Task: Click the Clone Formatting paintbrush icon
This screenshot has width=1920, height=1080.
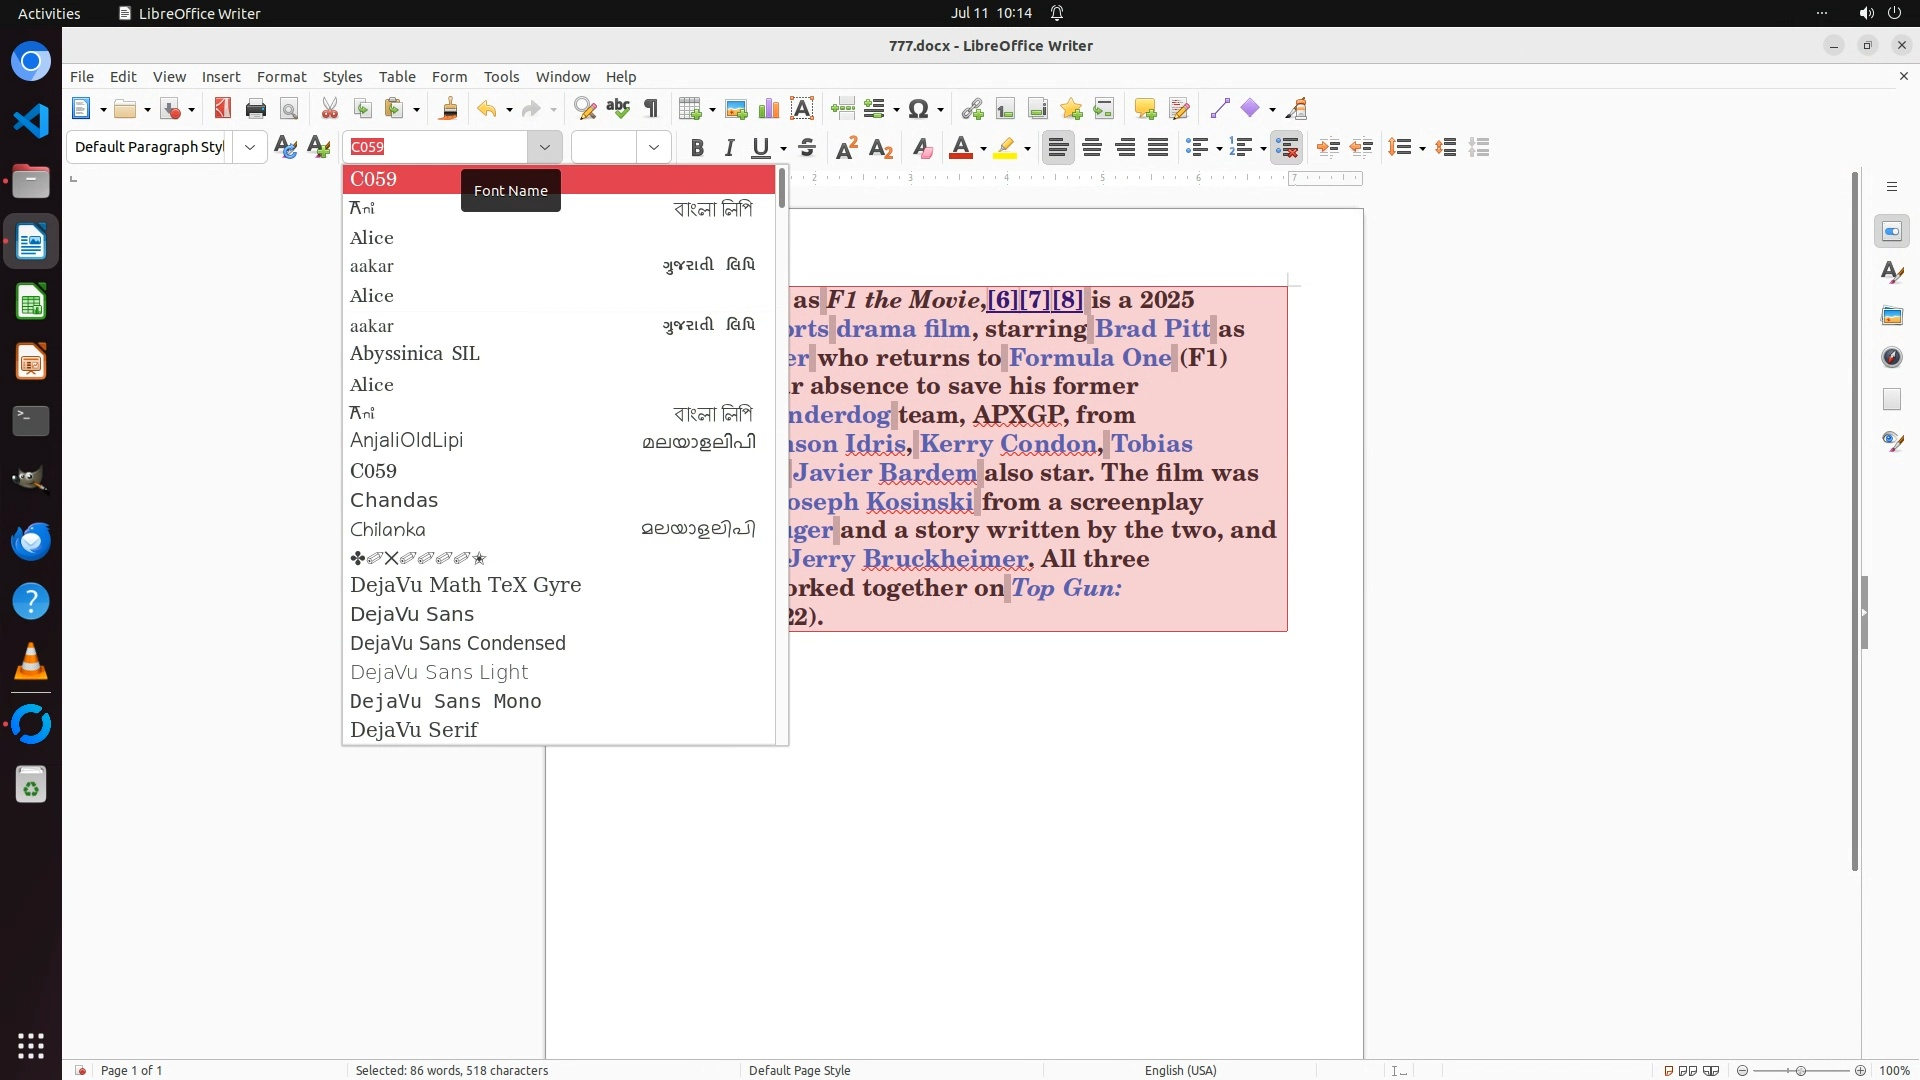Action: (448, 109)
